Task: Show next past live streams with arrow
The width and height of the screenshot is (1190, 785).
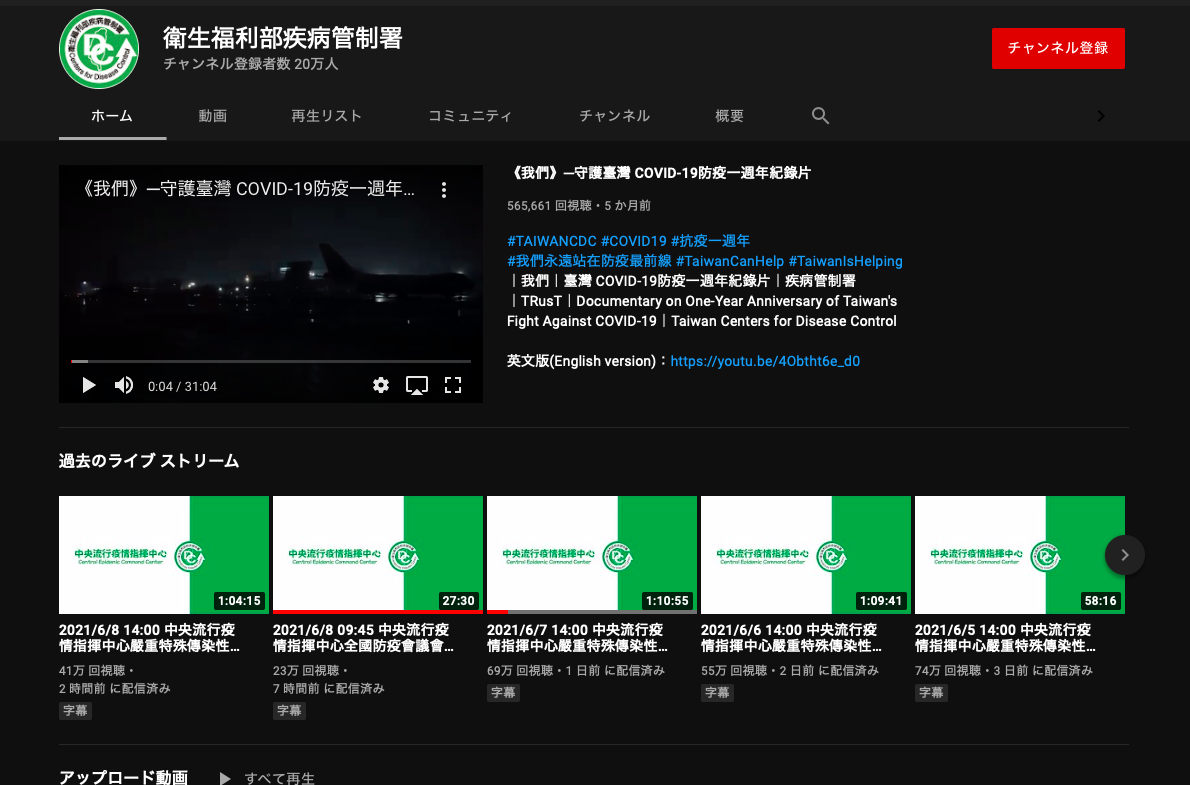Action: 1125,555
